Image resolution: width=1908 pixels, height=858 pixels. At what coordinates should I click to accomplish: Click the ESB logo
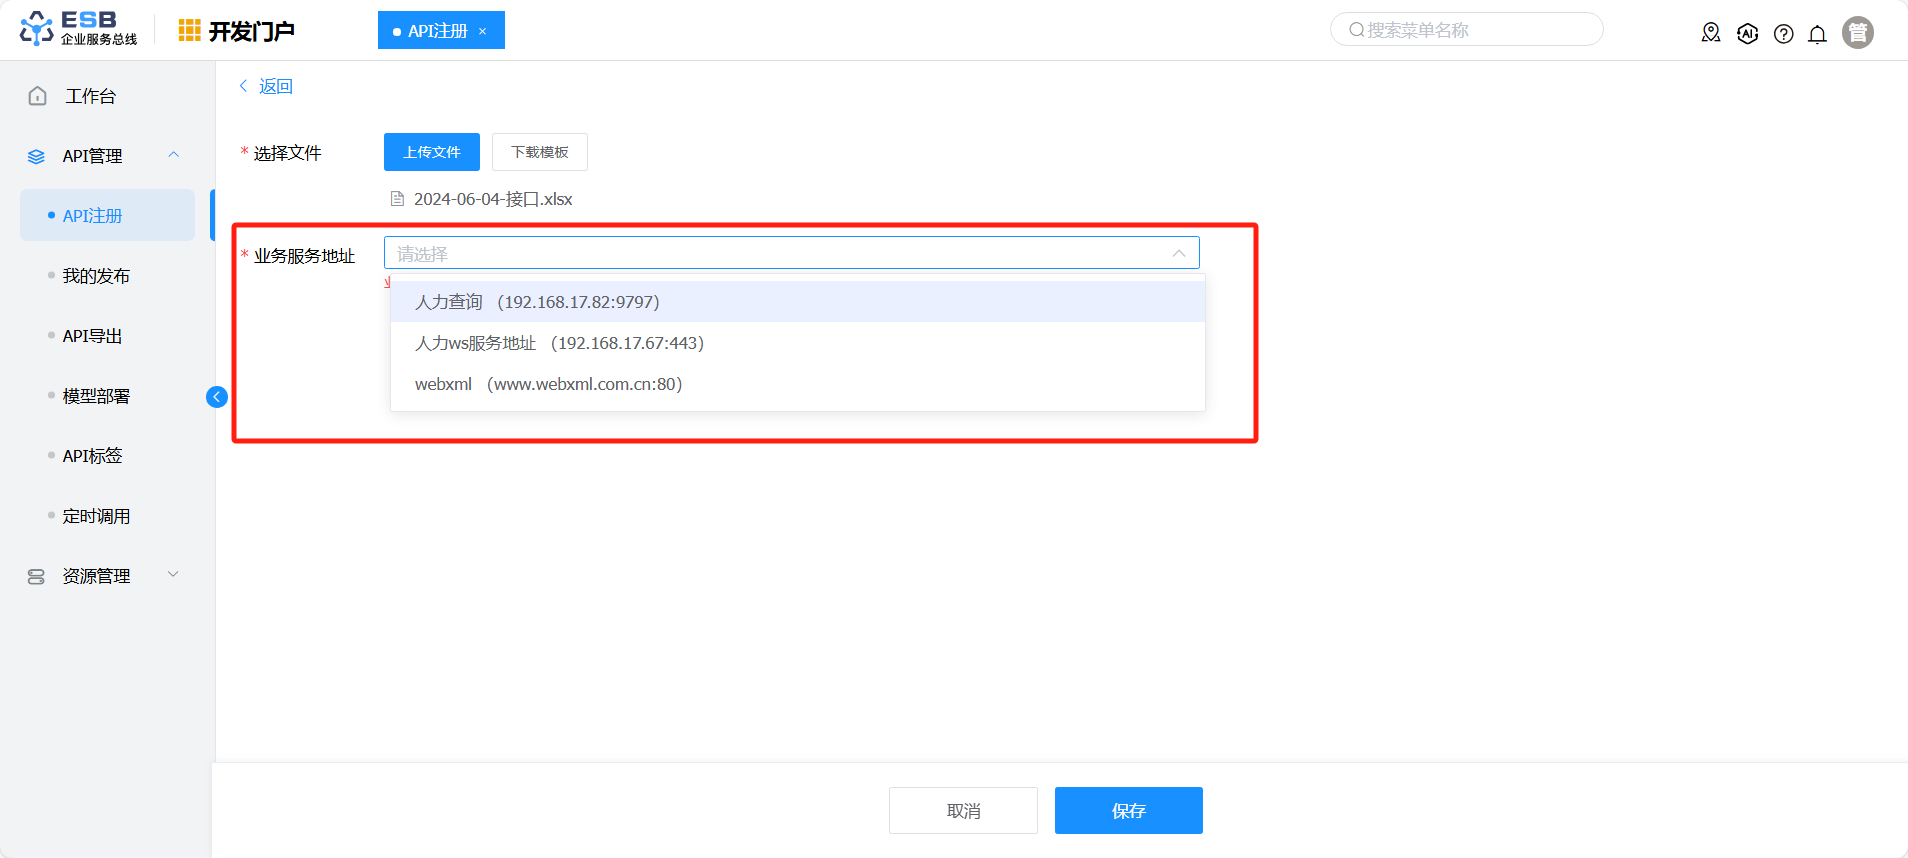(78, 29)
